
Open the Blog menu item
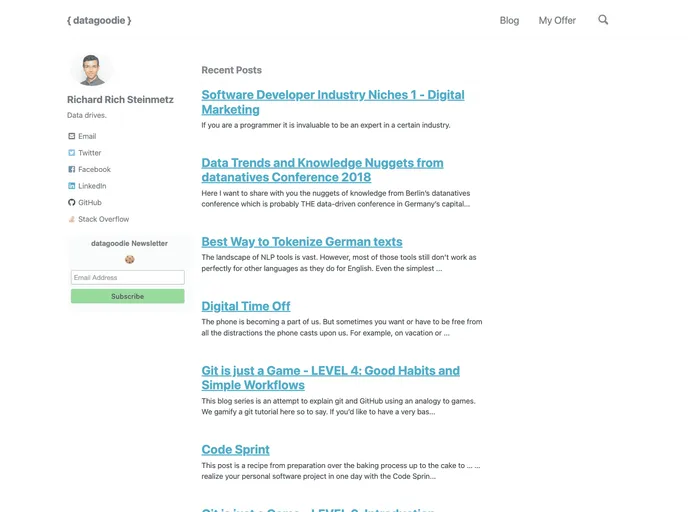[509, 21]
